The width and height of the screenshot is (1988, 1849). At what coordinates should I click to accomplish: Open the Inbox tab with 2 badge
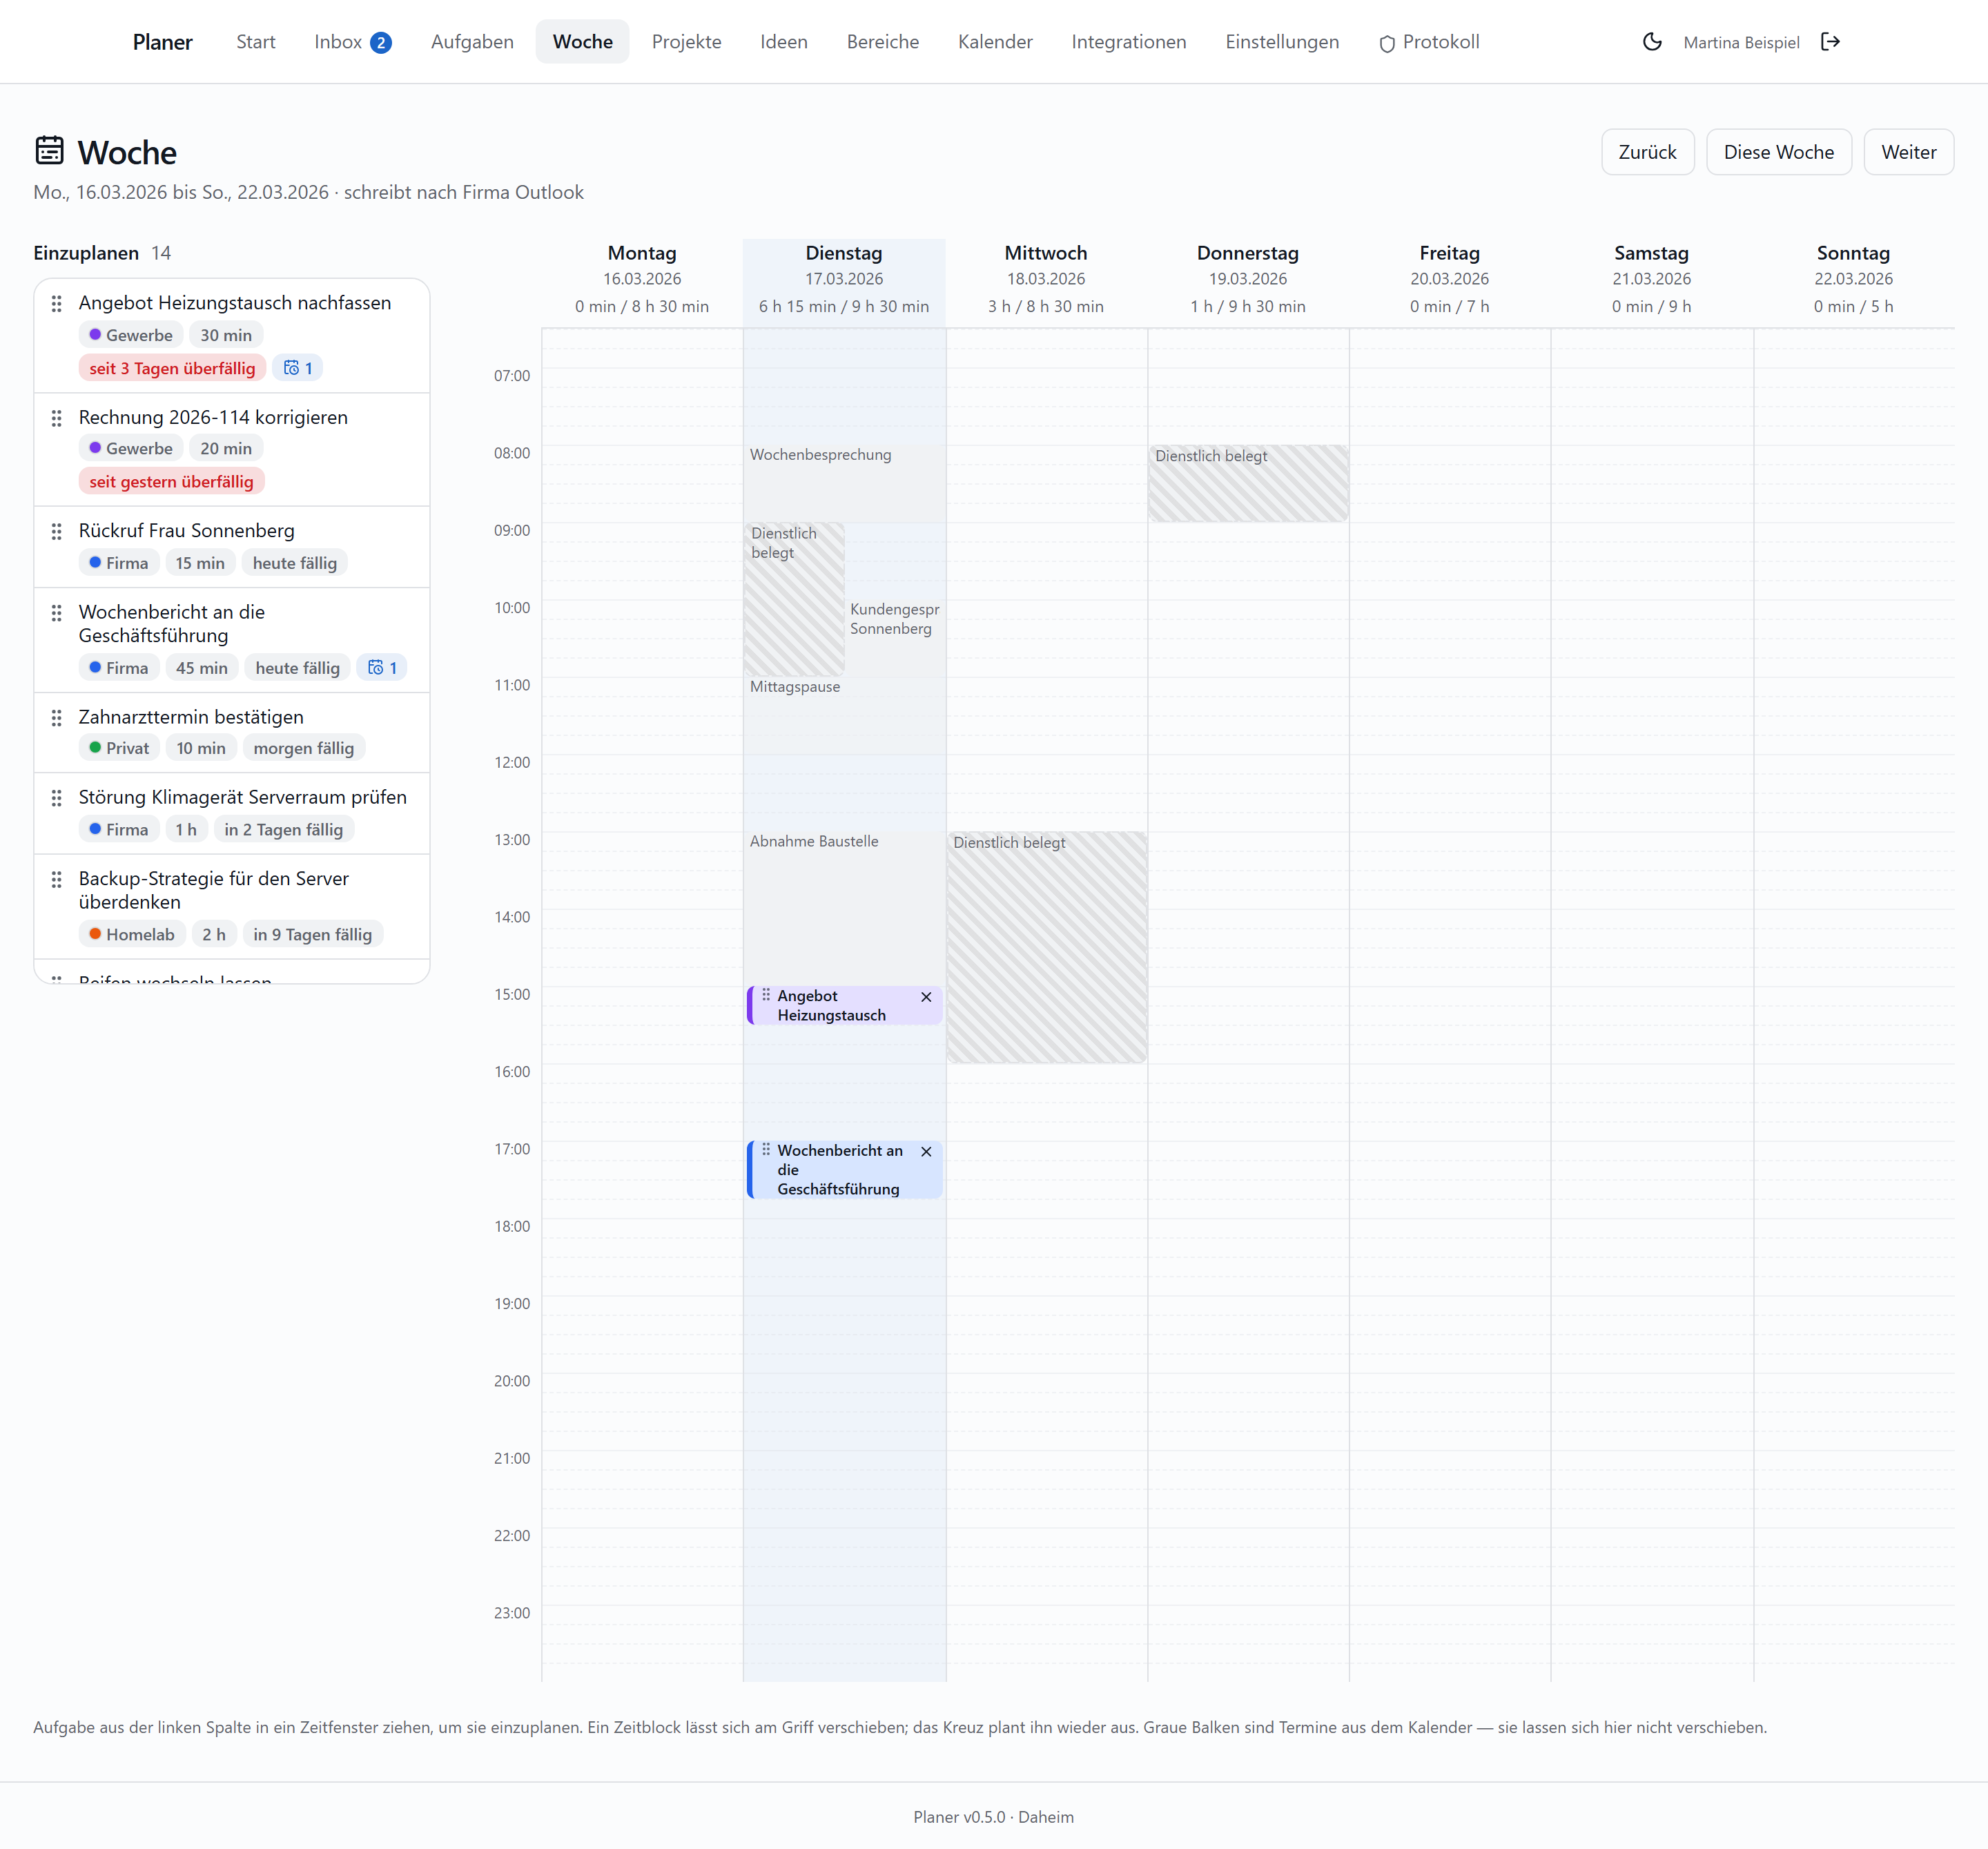(x=352, y=42)
